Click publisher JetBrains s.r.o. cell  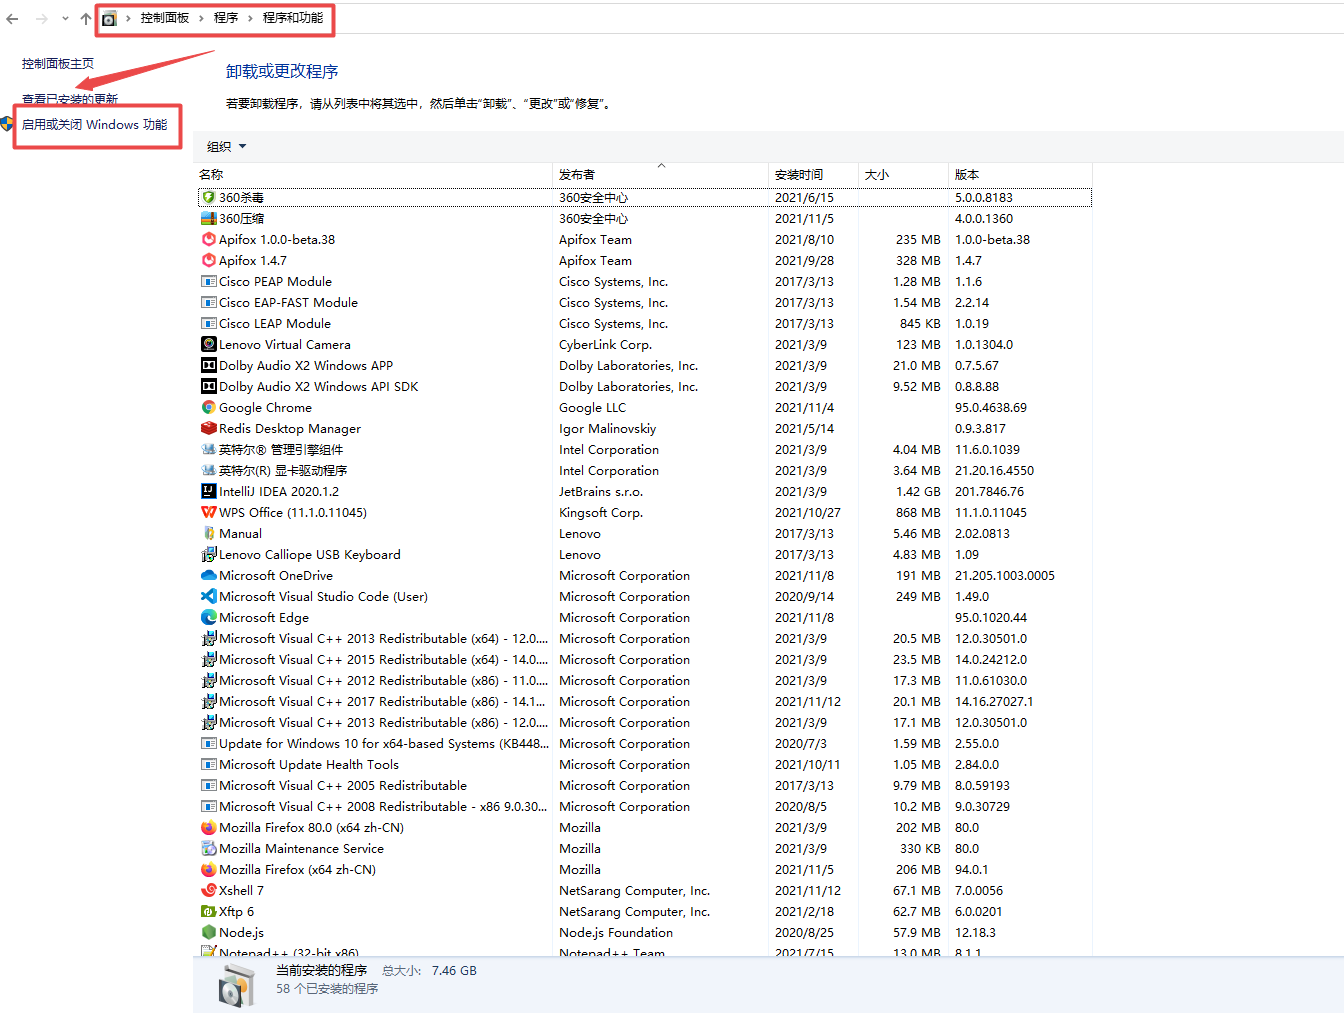601,491
